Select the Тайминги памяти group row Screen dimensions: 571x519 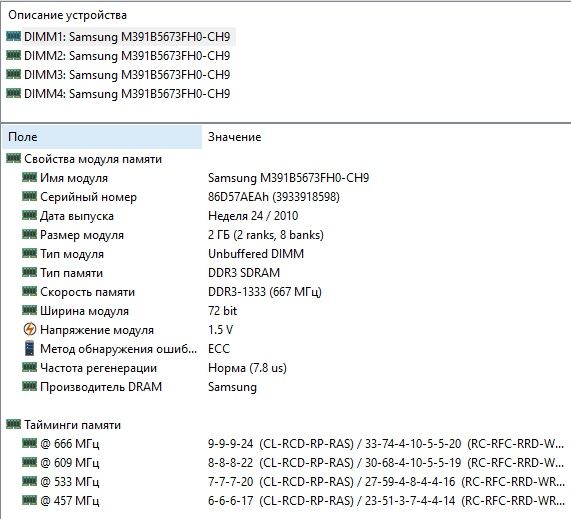click(x=72, y=425)
